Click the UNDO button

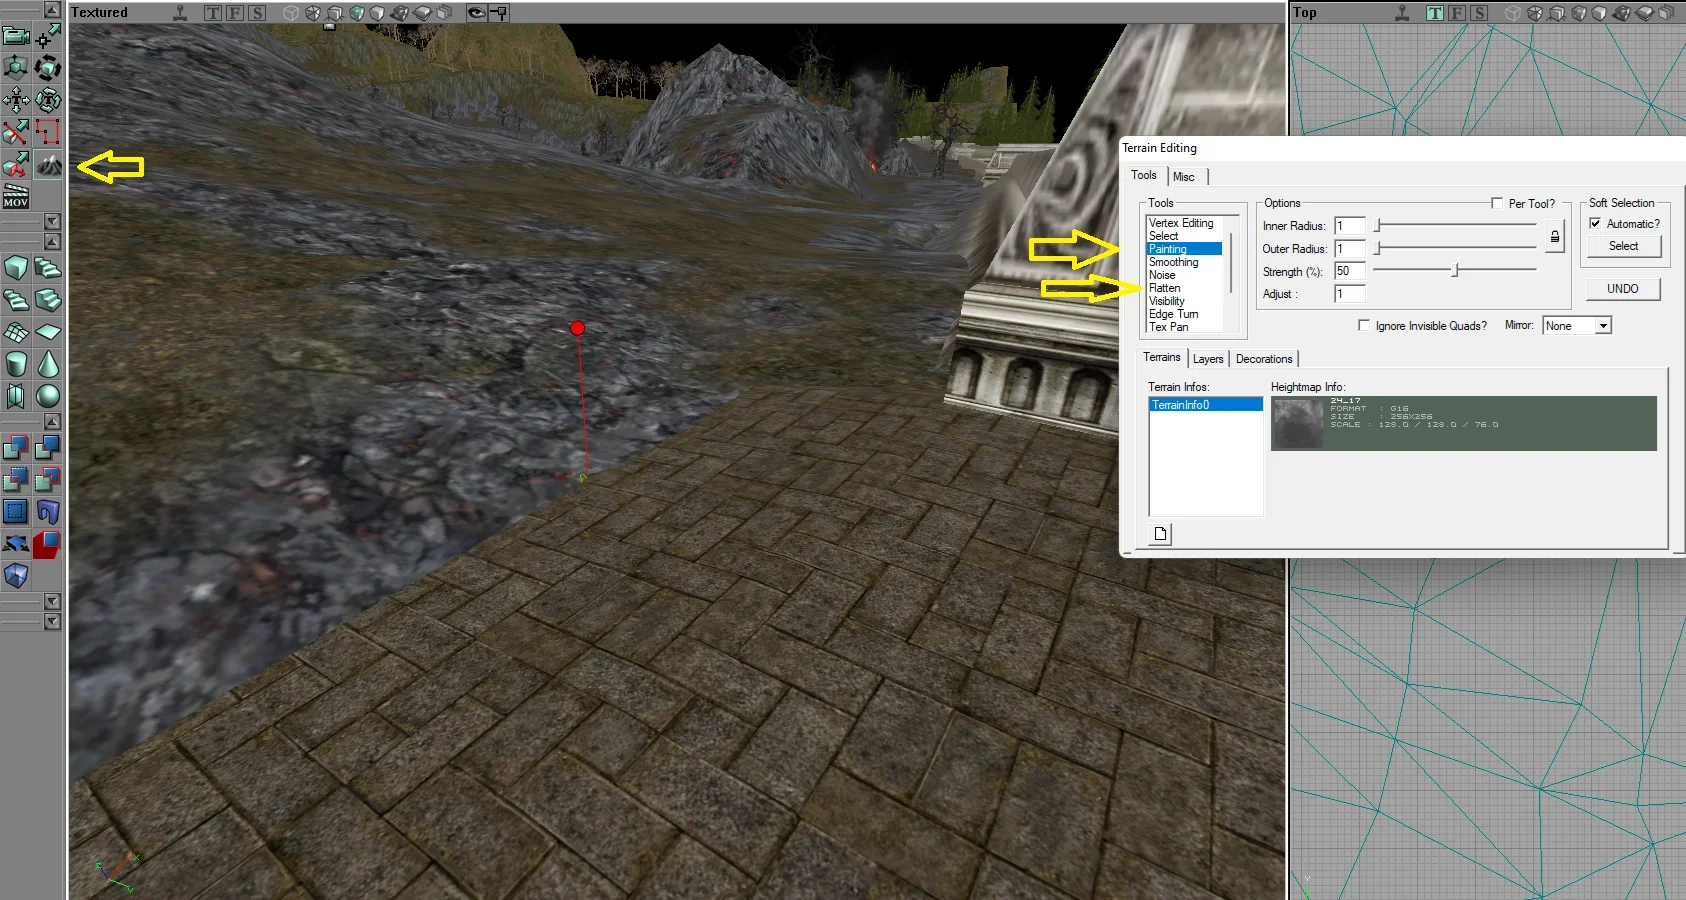(x=1623, y=289)
